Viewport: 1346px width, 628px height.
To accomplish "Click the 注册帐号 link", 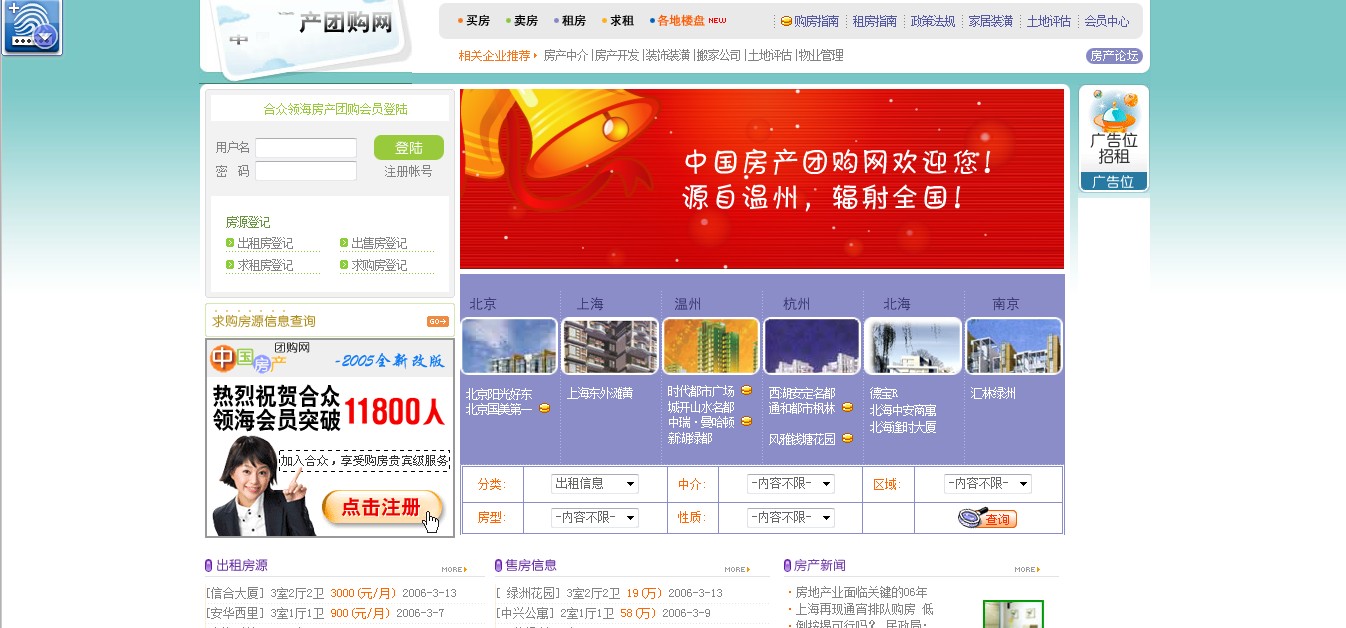I will coord(409,172).
